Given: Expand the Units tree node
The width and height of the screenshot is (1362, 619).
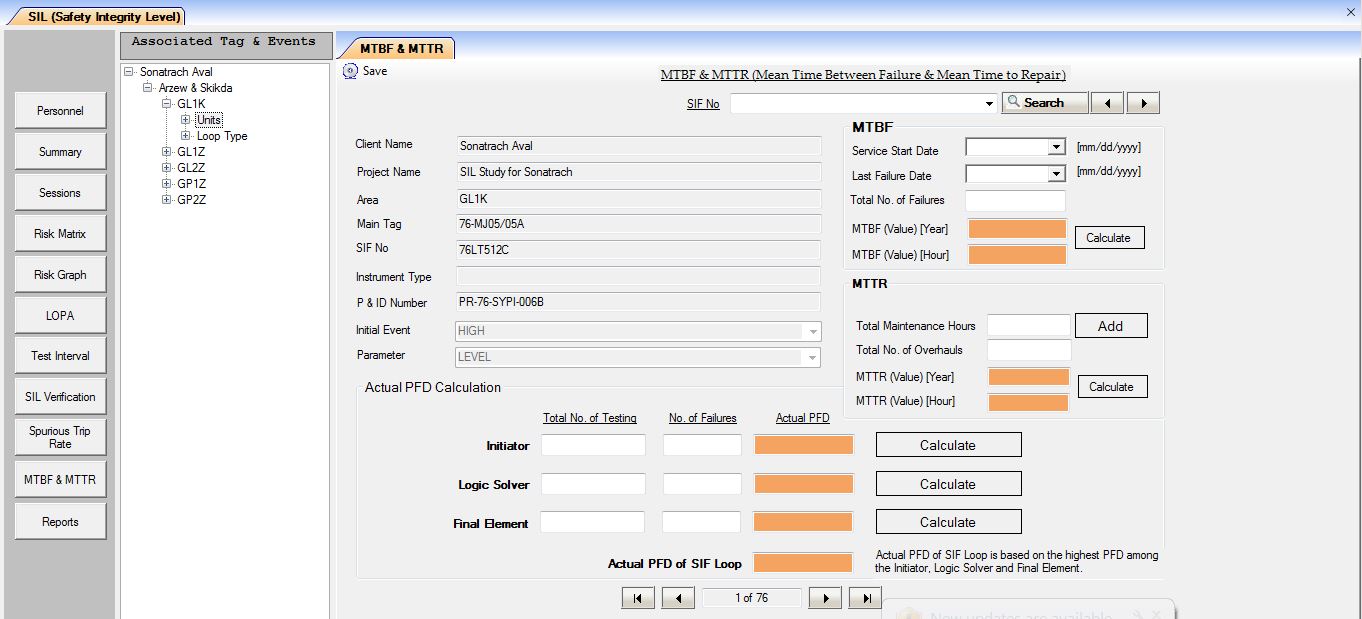Looking at the screenshot, I should pyautogui.click(x=186, y=120).
